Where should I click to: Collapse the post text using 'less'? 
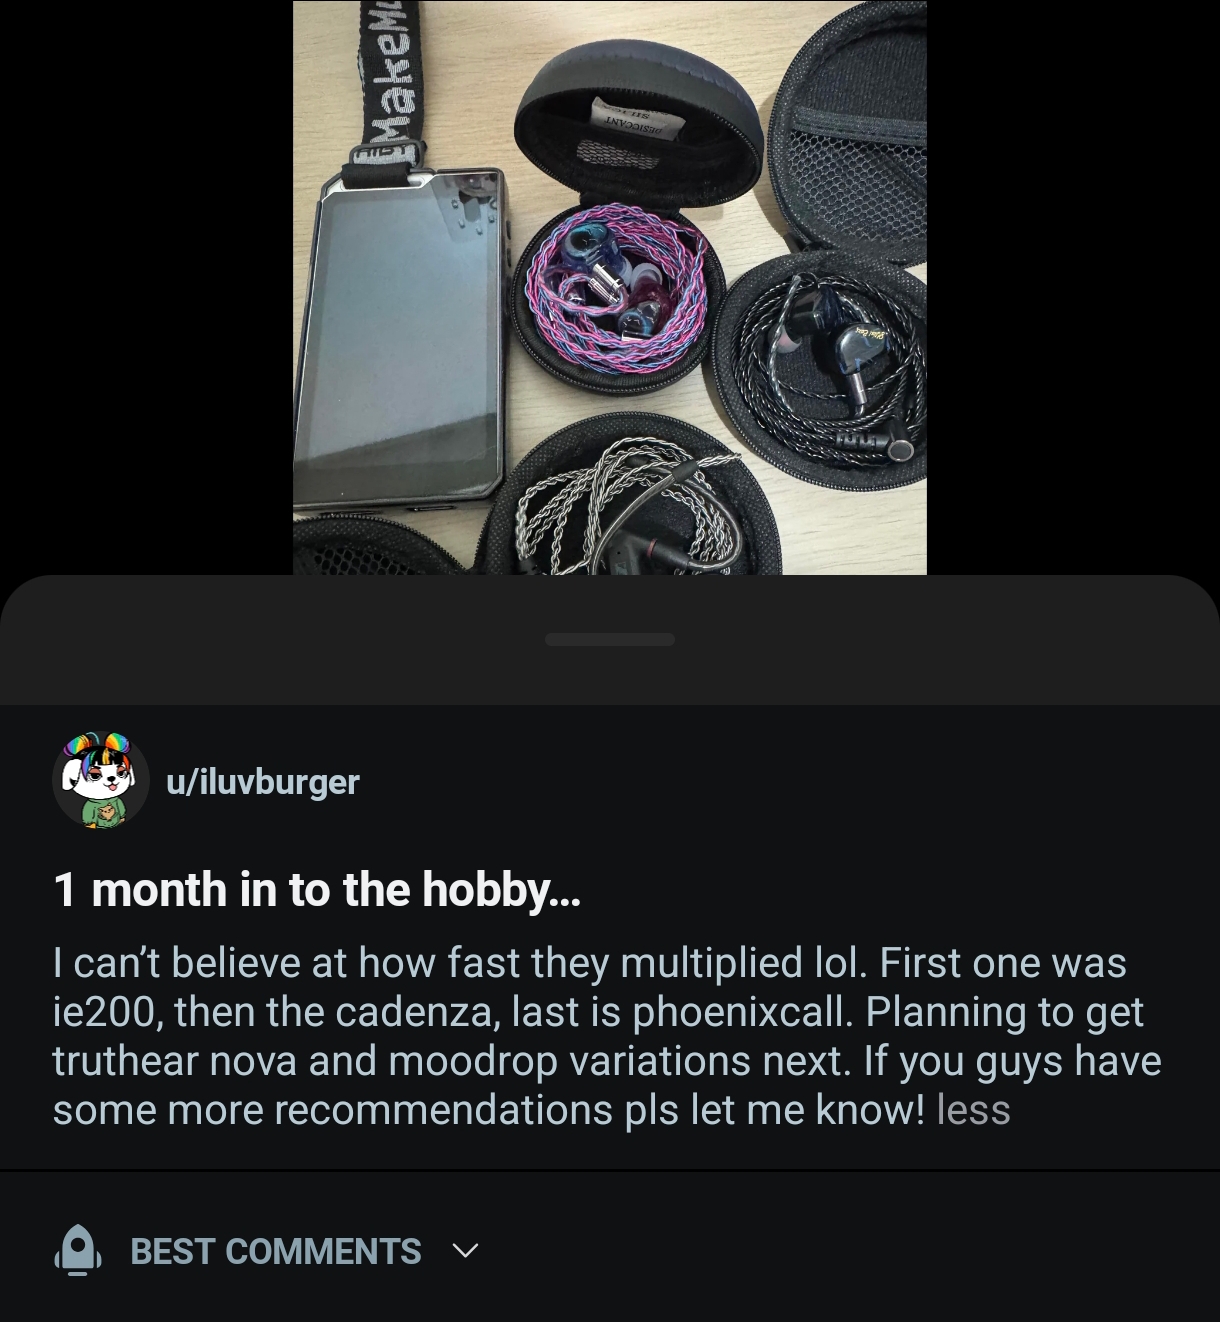(x=973, y=1110)
